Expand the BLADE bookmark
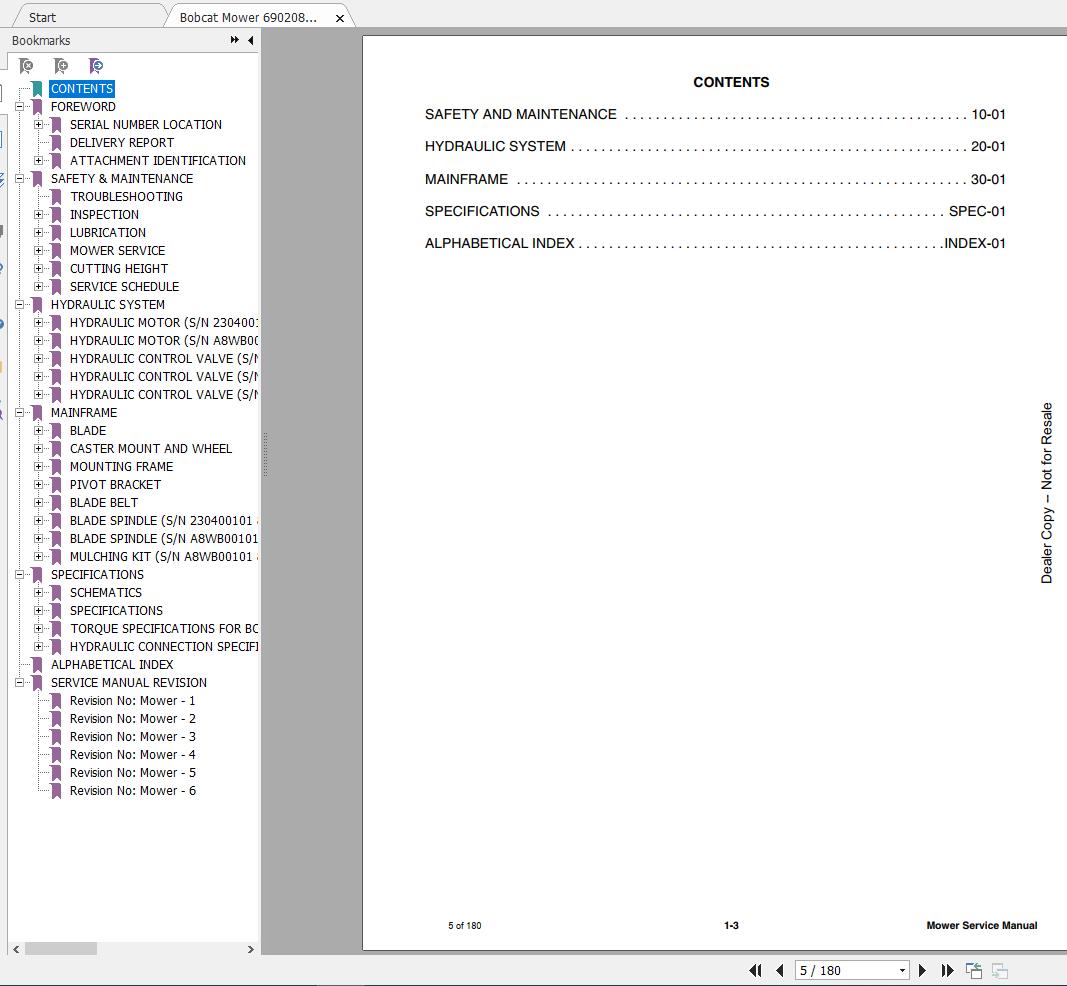The width and height of the screenshot is (1067, 986). tap(39, 431)
